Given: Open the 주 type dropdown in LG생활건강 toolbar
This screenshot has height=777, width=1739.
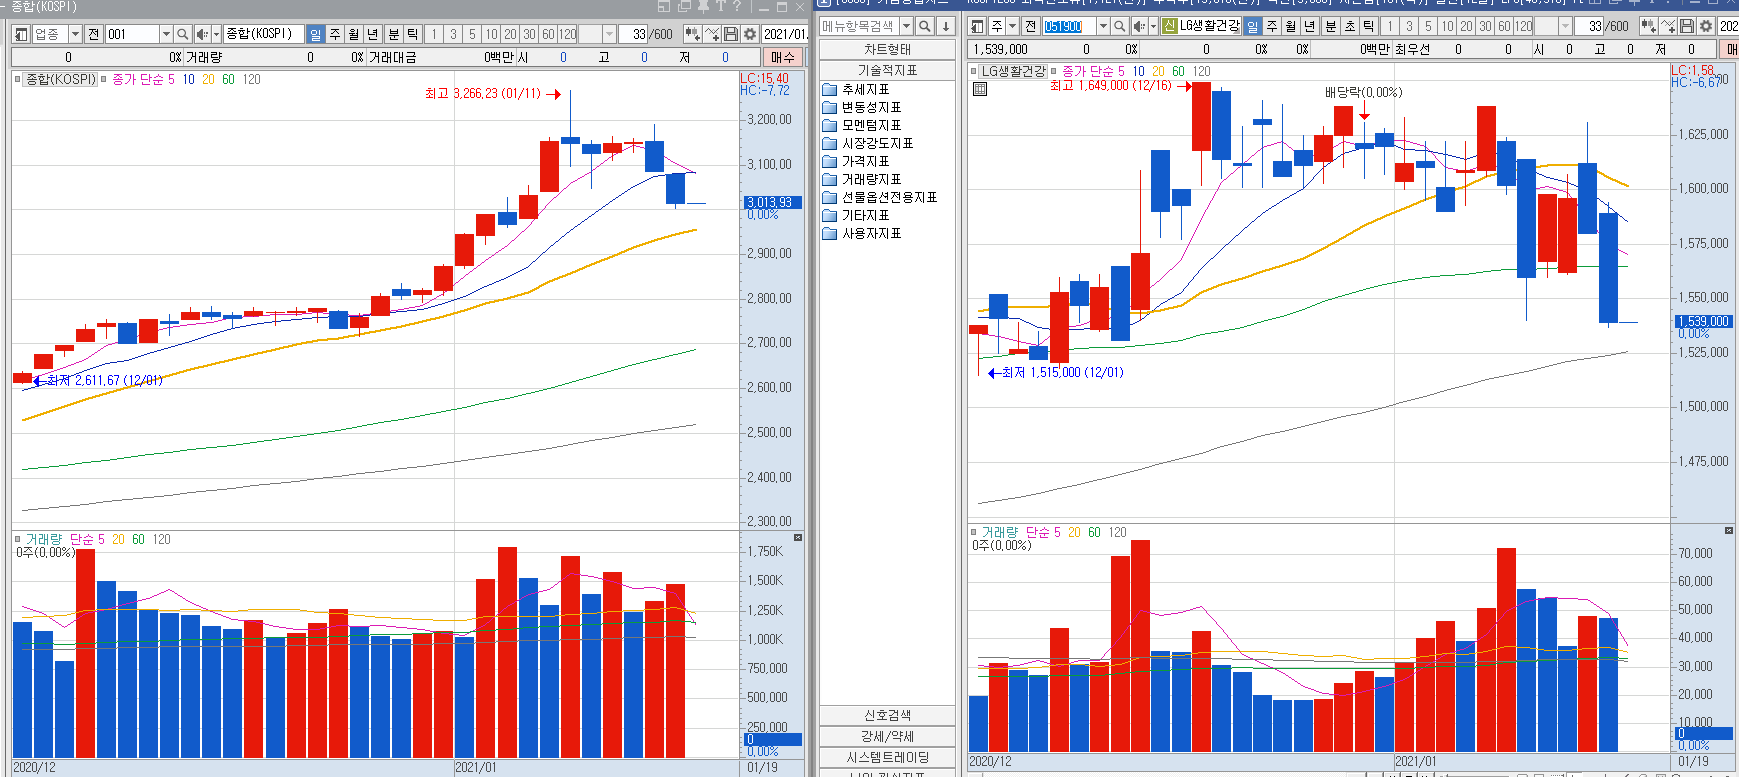Looking at the screenshot, I should point(1012,26).
